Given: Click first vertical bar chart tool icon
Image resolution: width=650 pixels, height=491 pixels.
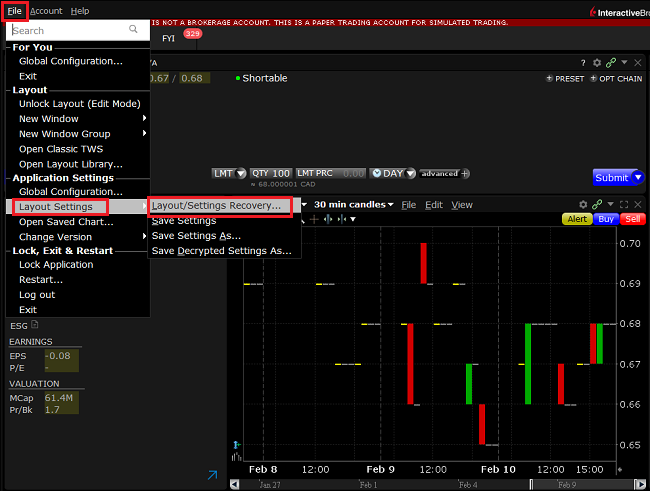Looking at the screenshot, I should [x=328, y=219].
